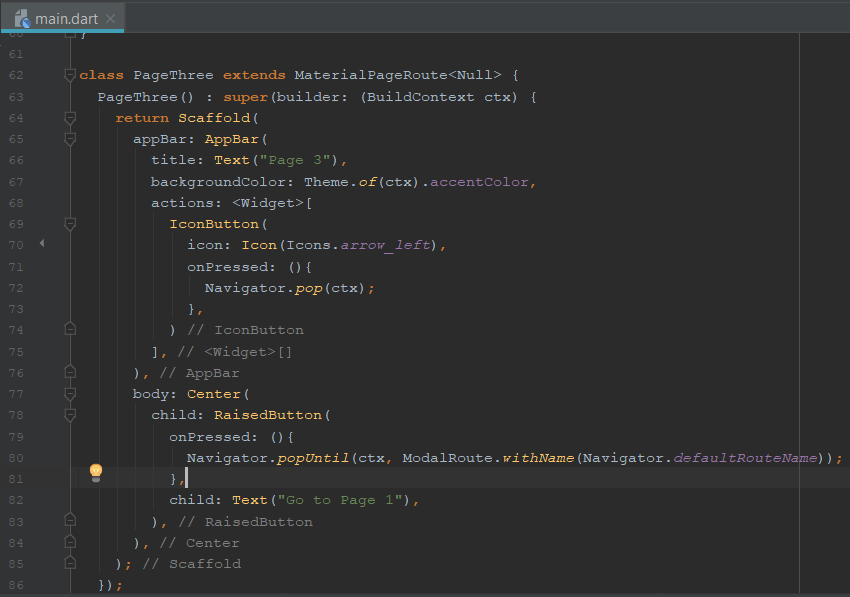Click the // Scaffold closing comment
850x597 pixels.
191,564
